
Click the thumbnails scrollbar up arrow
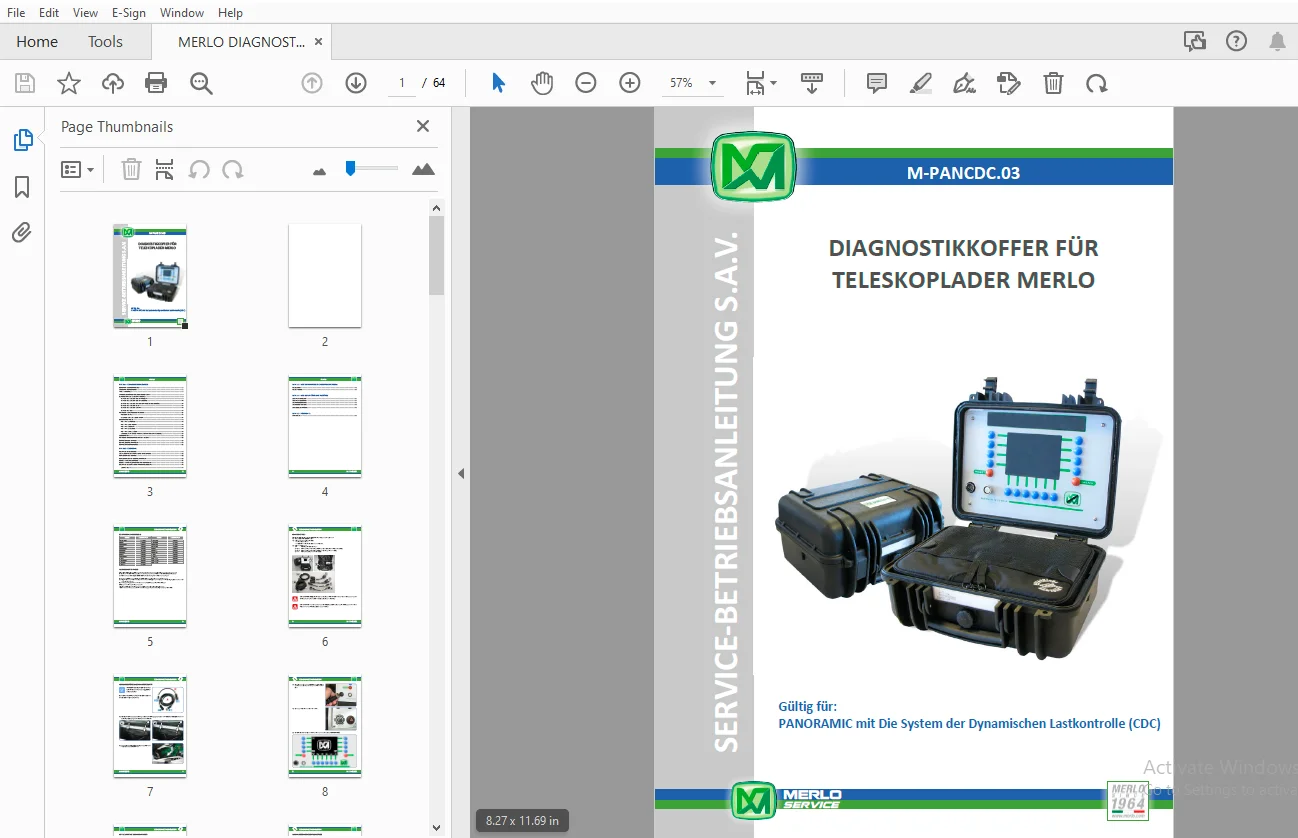(x=436, y=207)
